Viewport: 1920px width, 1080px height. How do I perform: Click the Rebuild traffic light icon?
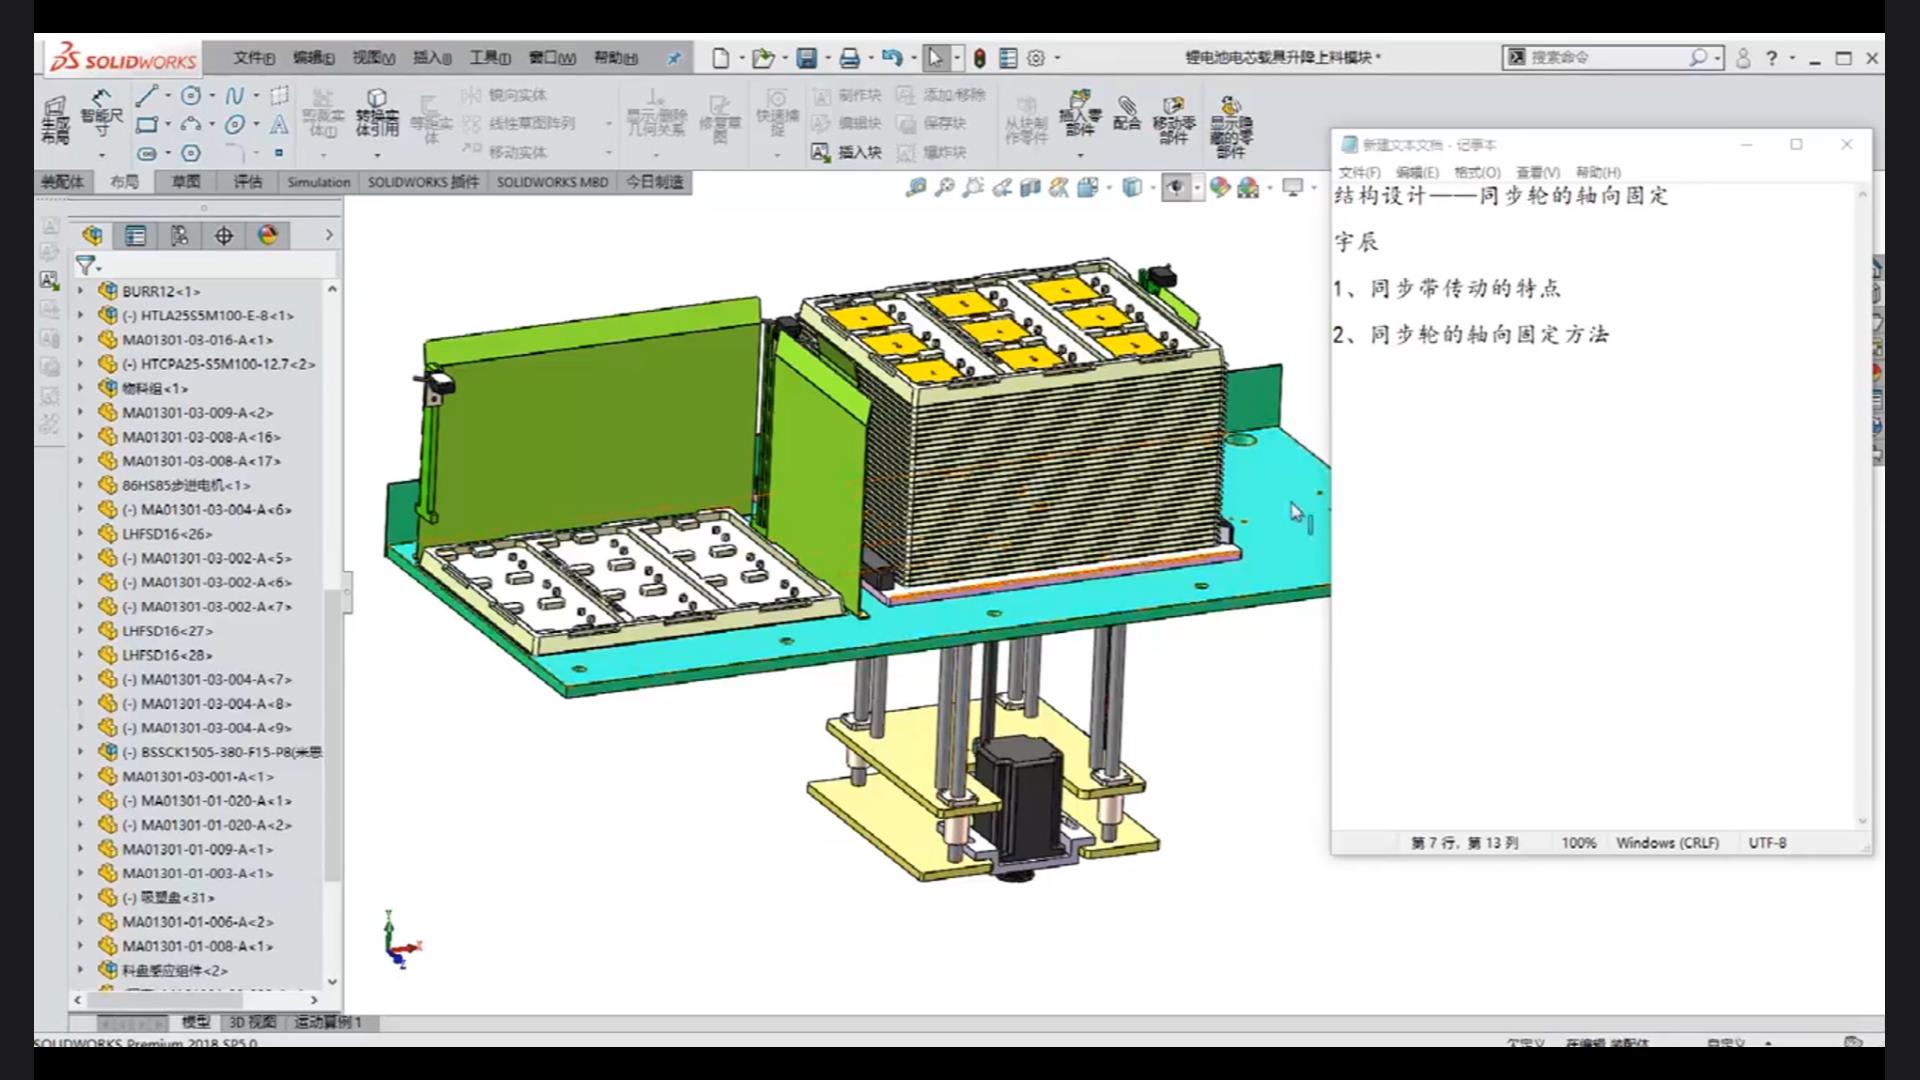980,58
